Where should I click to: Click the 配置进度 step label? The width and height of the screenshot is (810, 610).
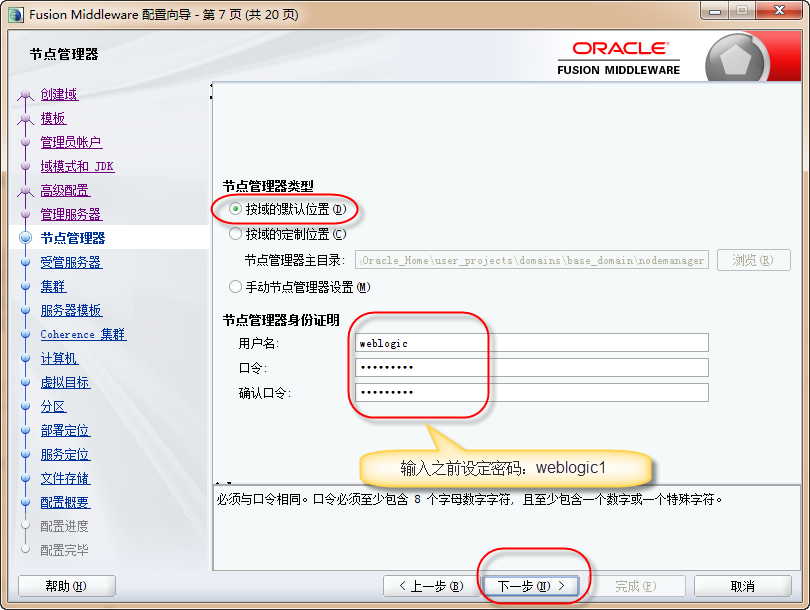tap(64, 526)
